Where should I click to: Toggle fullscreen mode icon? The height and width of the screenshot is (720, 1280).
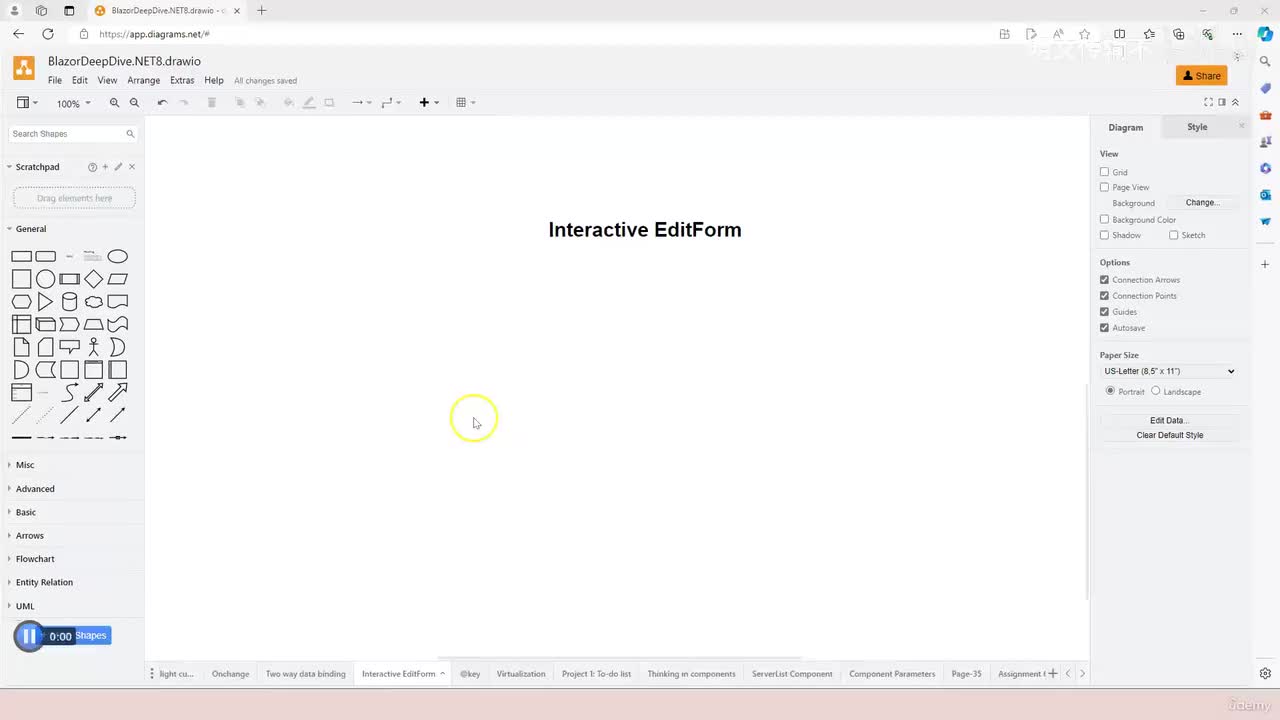(x=1208, y=102)
